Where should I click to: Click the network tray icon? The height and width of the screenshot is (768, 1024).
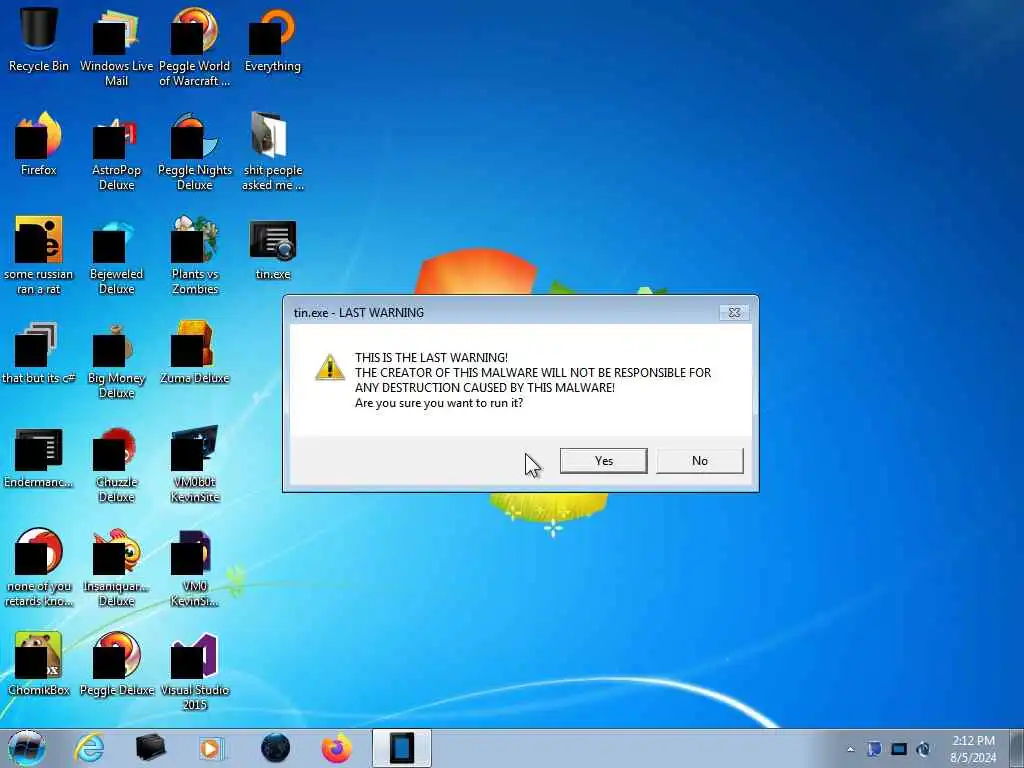899,749
